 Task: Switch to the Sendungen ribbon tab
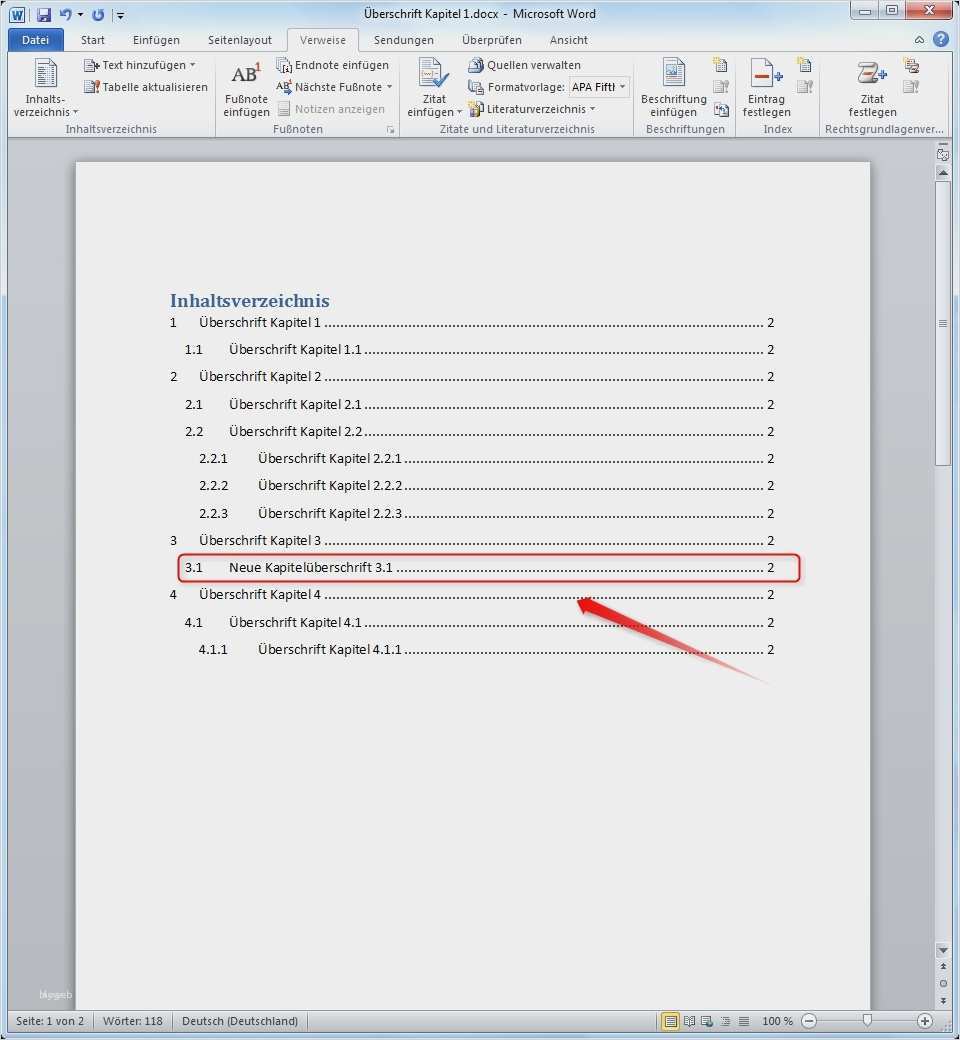[403, 40]
